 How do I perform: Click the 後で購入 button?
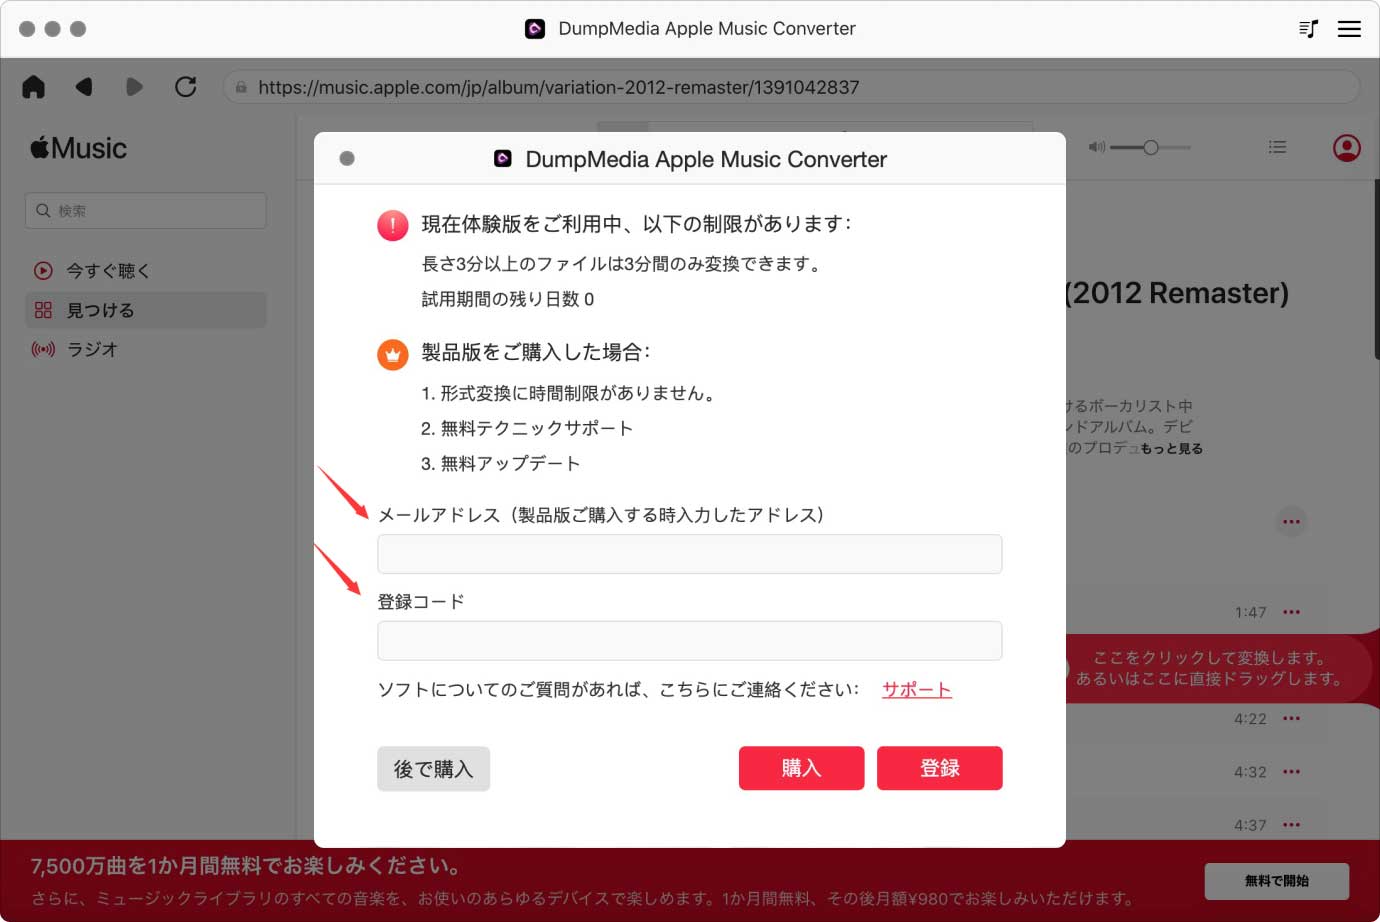(433, 769)
